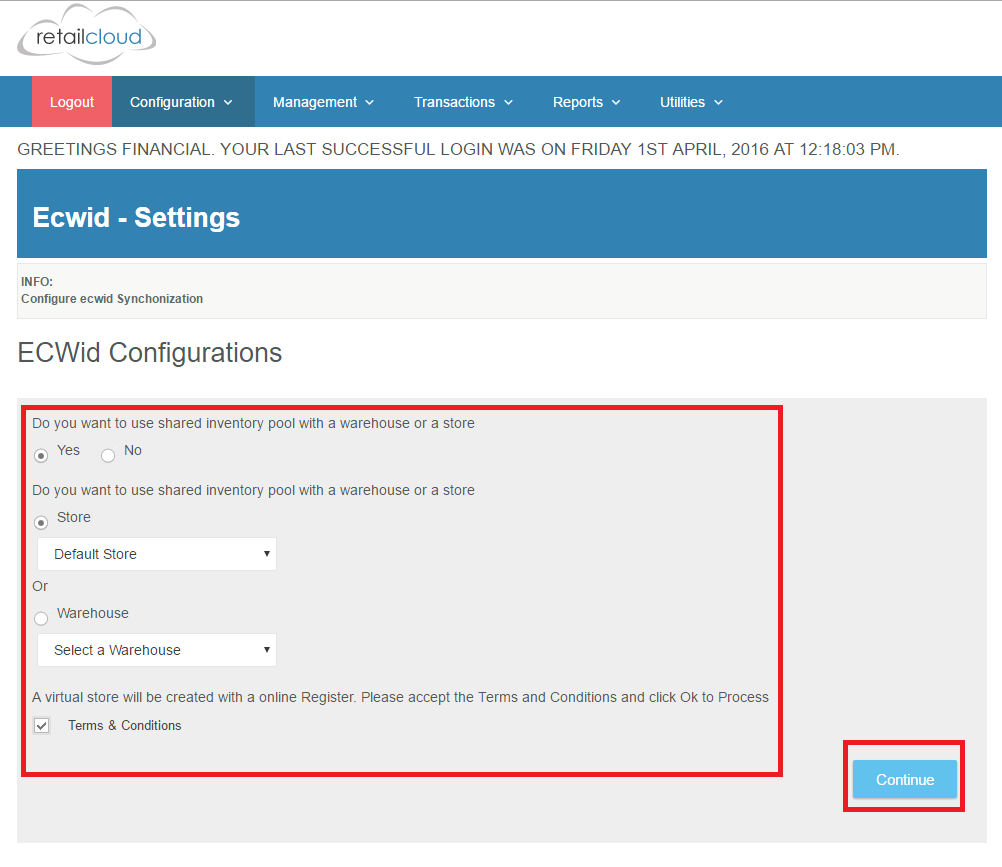Click the virtual store creation notice text
Screen dimensions: 1002x867
click(400, 697)
